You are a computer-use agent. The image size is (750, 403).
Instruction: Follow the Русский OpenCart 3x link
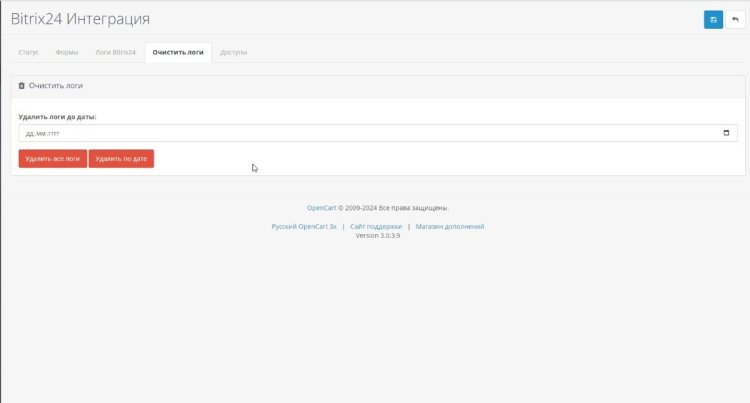304,227
